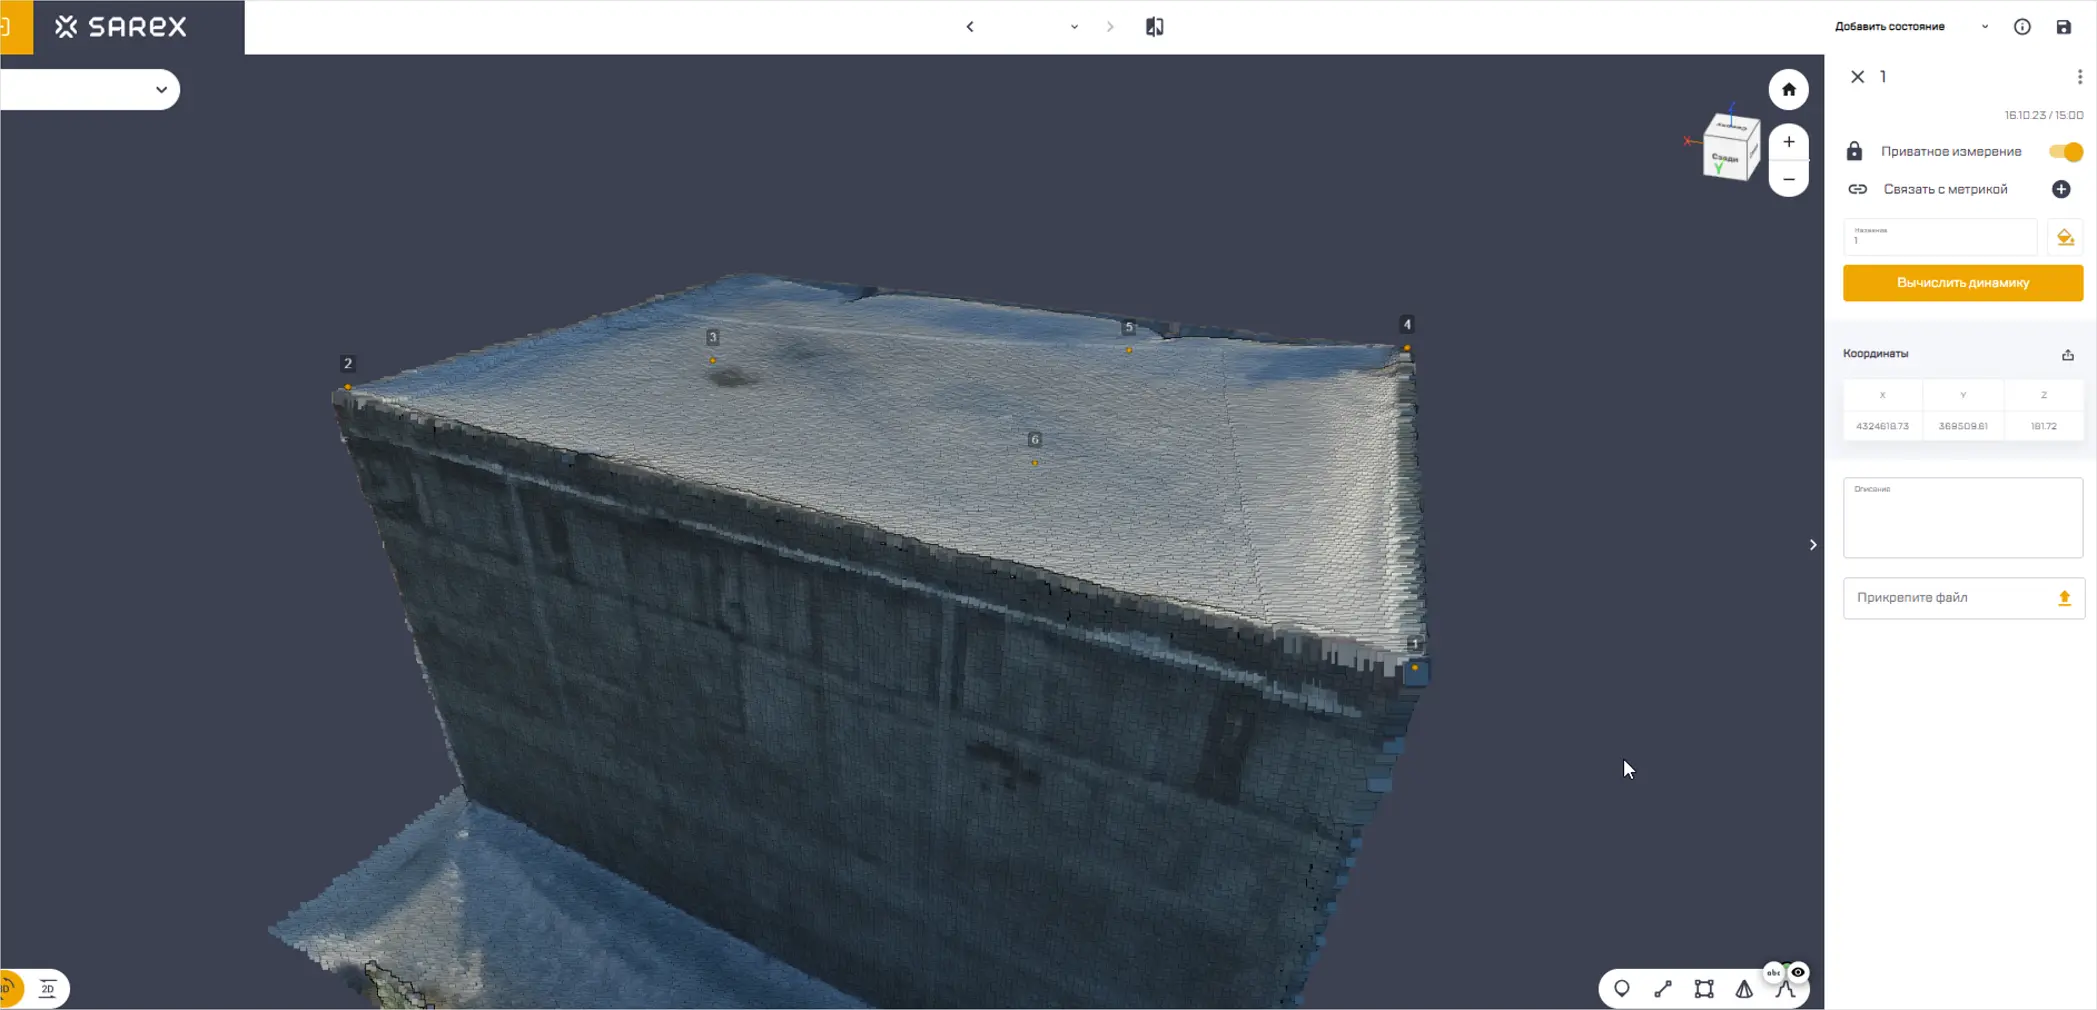
Task: Toggle measurement labels with abc button
Action: click(1773, 972)
